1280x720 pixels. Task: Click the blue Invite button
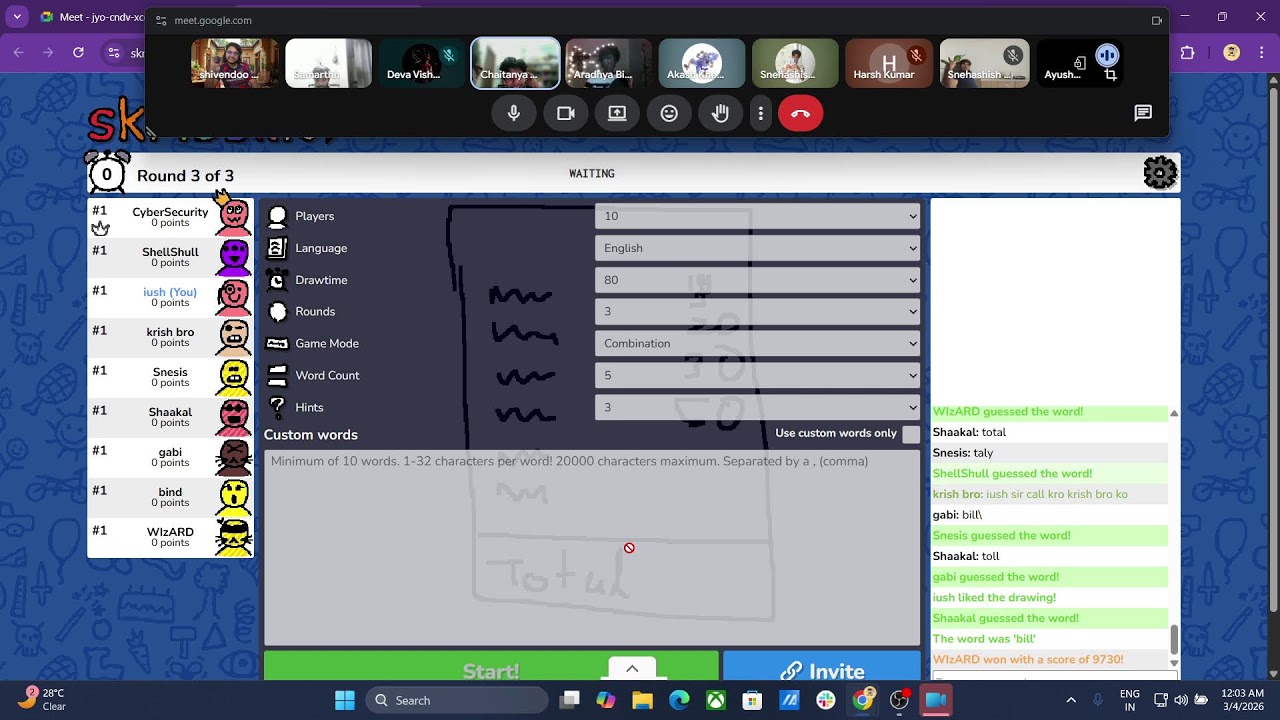tap(822, 667)
